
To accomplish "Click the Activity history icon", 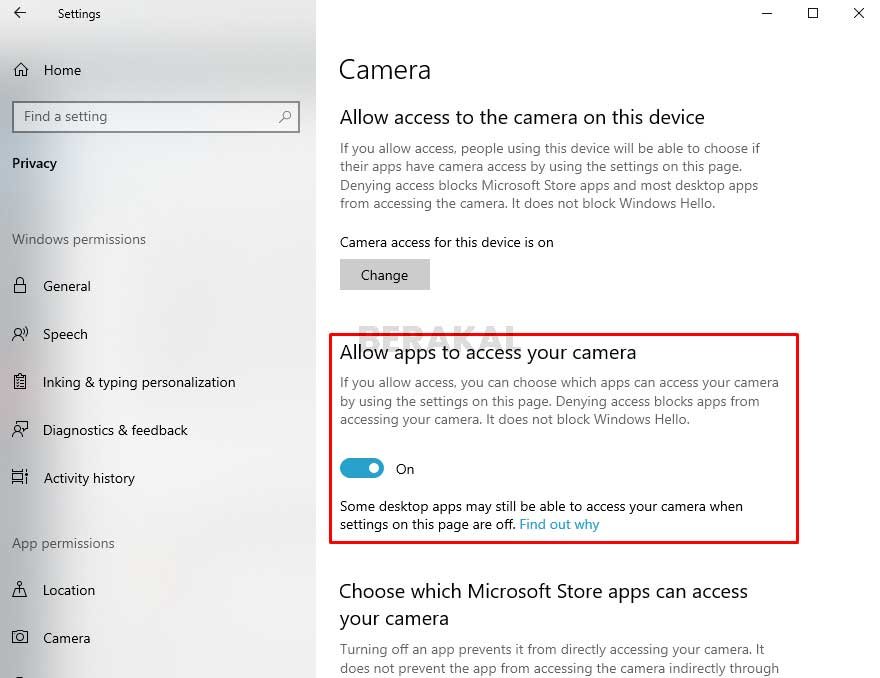I will coord(20,477).
